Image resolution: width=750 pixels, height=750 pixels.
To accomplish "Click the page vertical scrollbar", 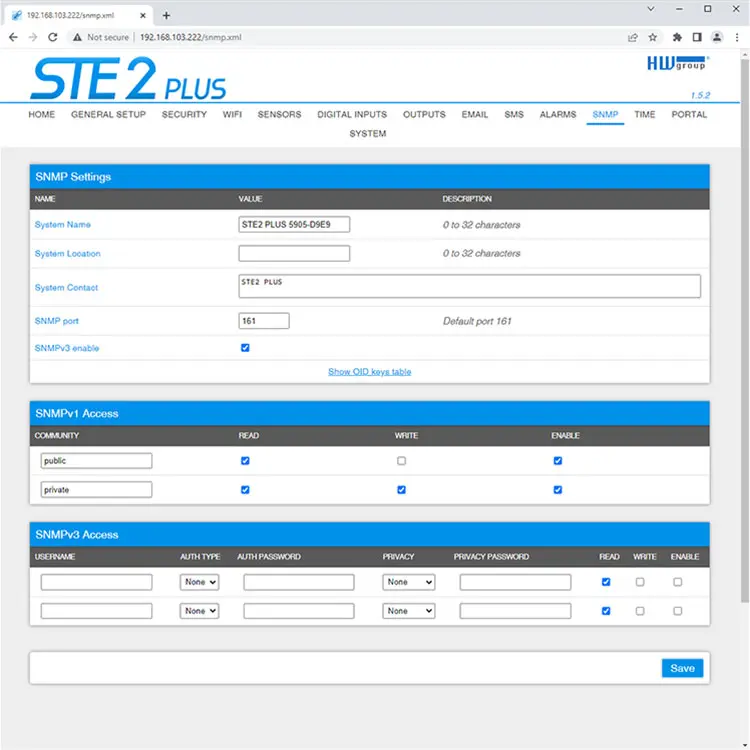I will click(x=745, y=330).
